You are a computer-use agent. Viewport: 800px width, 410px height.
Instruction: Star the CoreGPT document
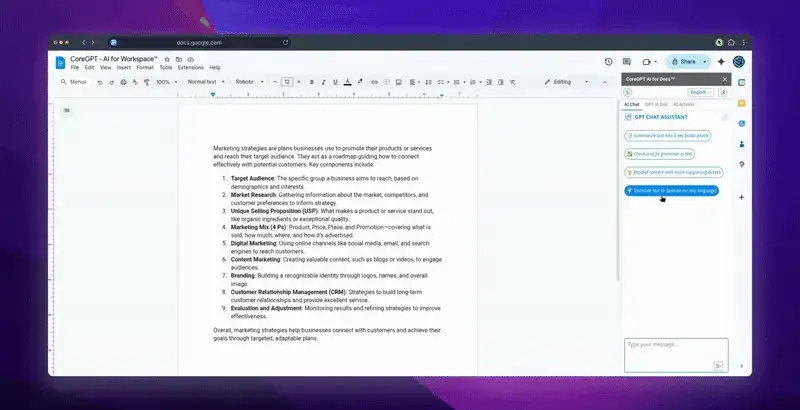[167, 59]
